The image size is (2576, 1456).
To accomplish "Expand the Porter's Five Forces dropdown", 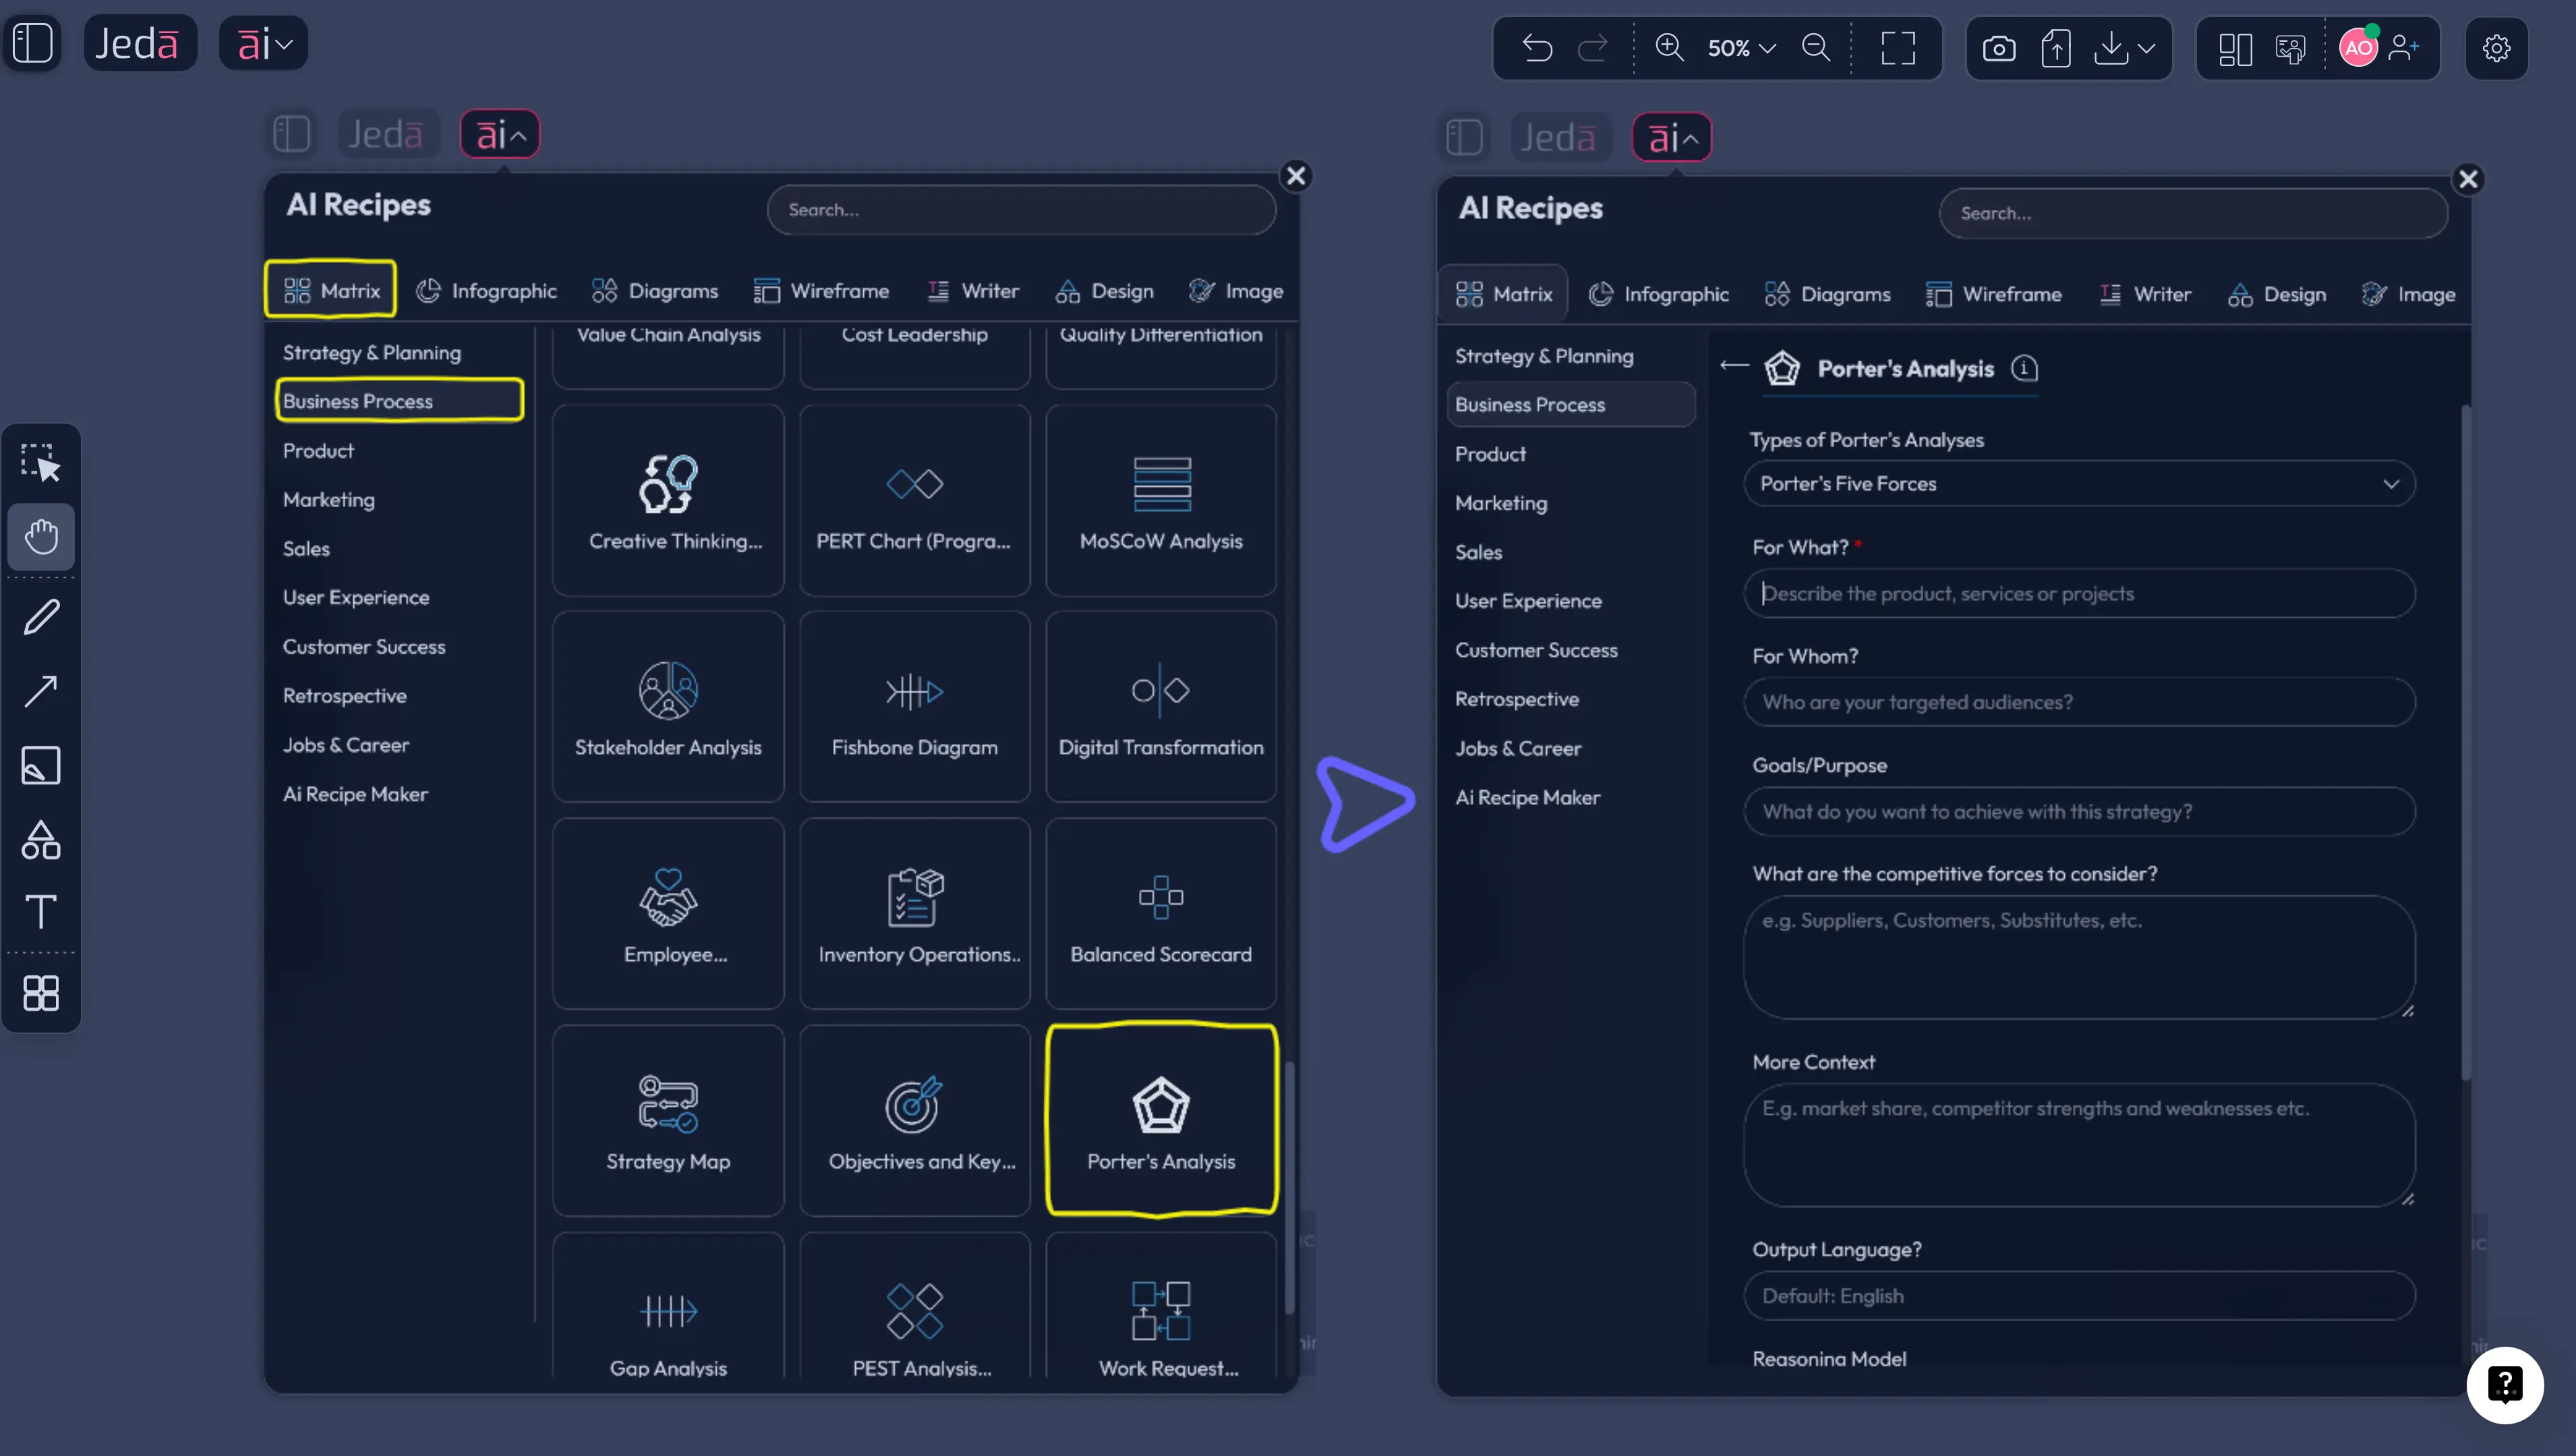I will (2078, 484).
